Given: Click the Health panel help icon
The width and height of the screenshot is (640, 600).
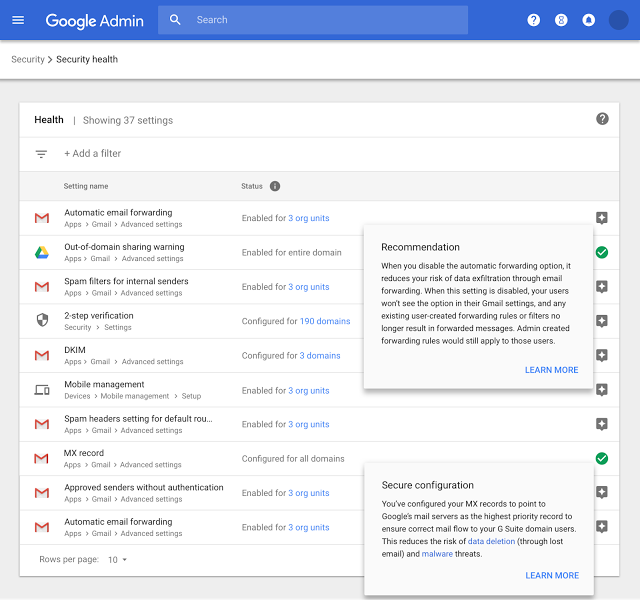Looking at the screenshot, I should coord(602,119).
